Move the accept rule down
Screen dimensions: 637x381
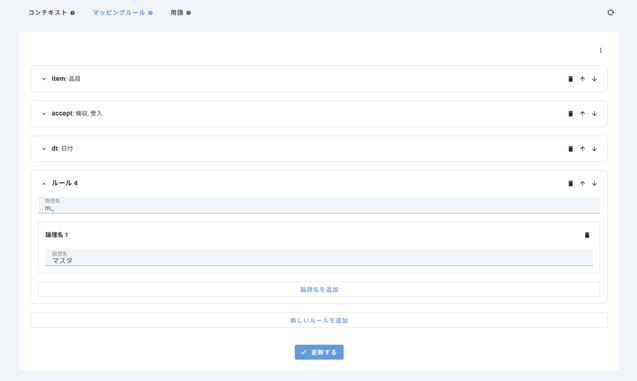point(594,114)
